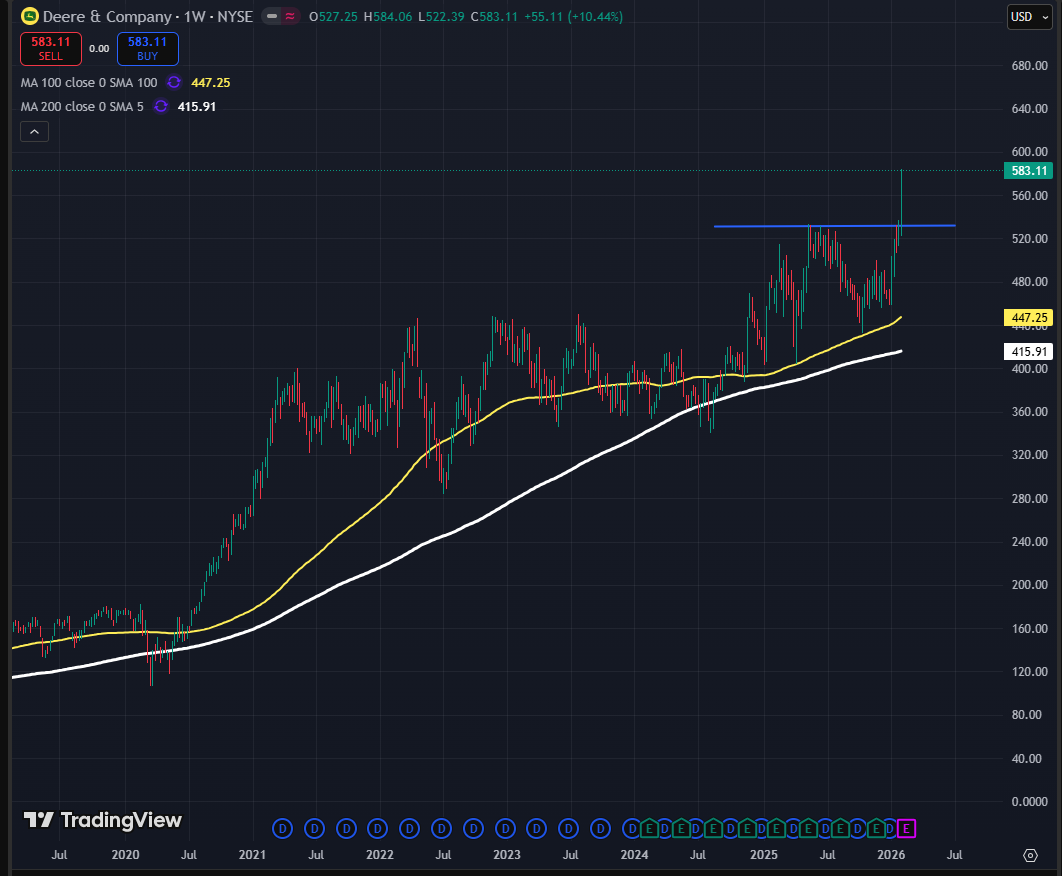This screenshot has height=876, width=1062.
Task: Click the L522.39 low value
Action: (441, 16)
